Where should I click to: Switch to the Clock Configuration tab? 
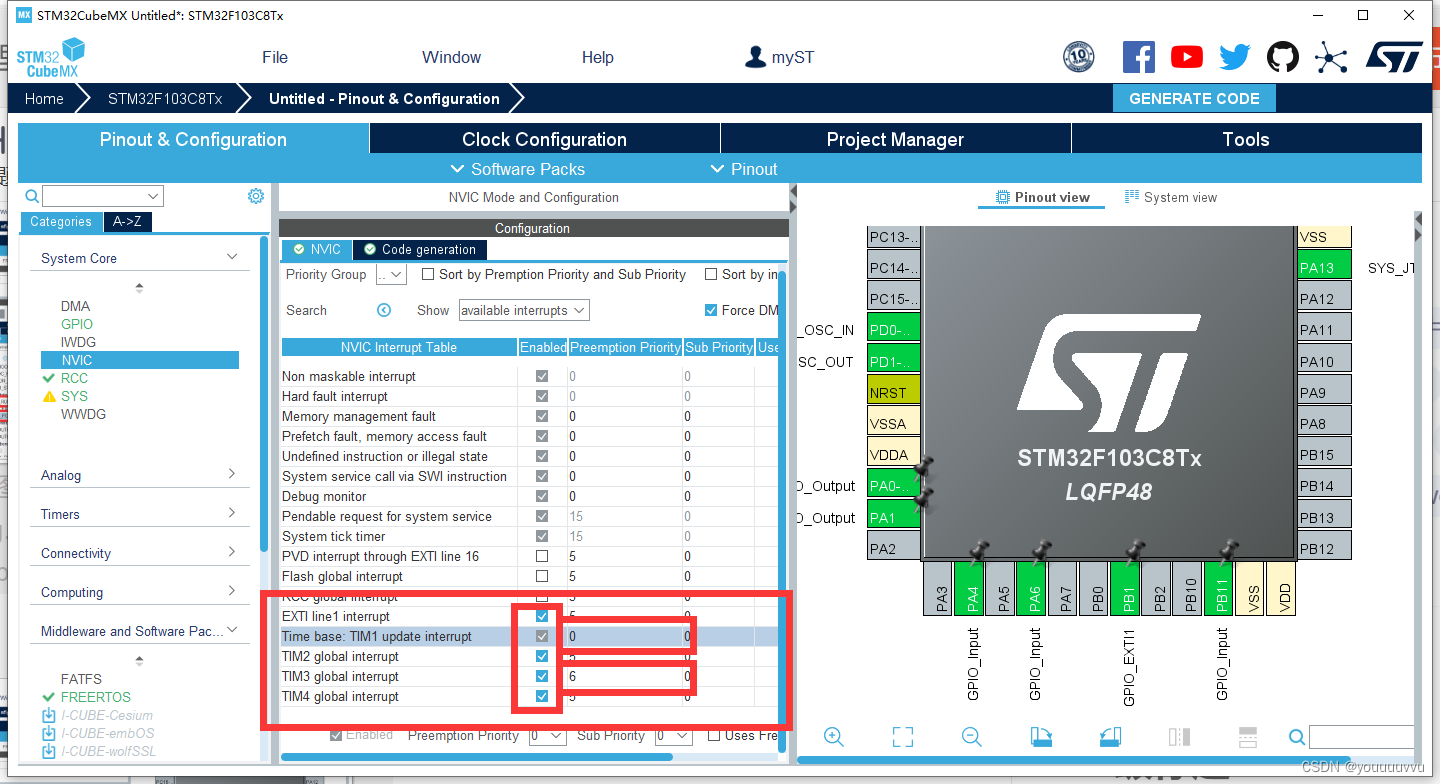coord(545,139)
